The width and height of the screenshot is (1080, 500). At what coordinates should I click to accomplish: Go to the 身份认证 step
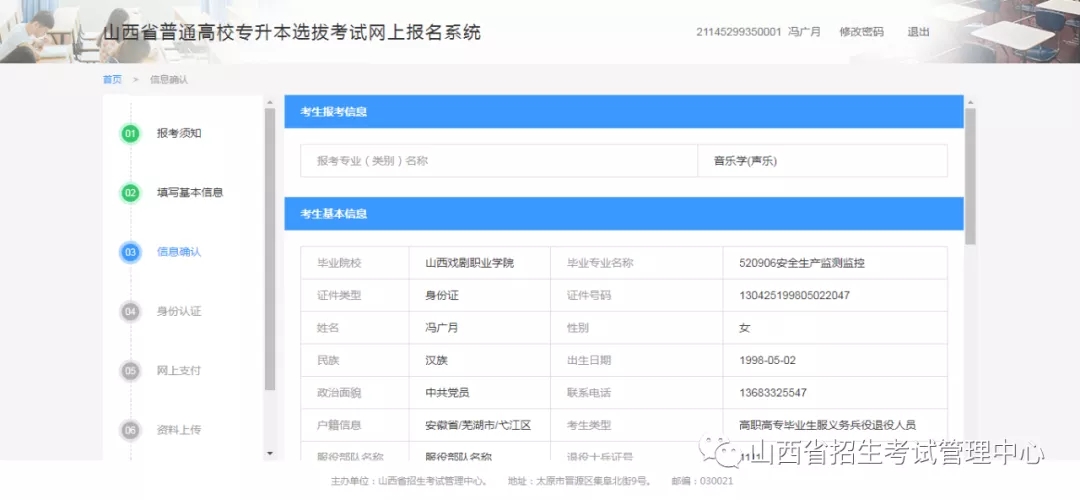coord(179,311)
